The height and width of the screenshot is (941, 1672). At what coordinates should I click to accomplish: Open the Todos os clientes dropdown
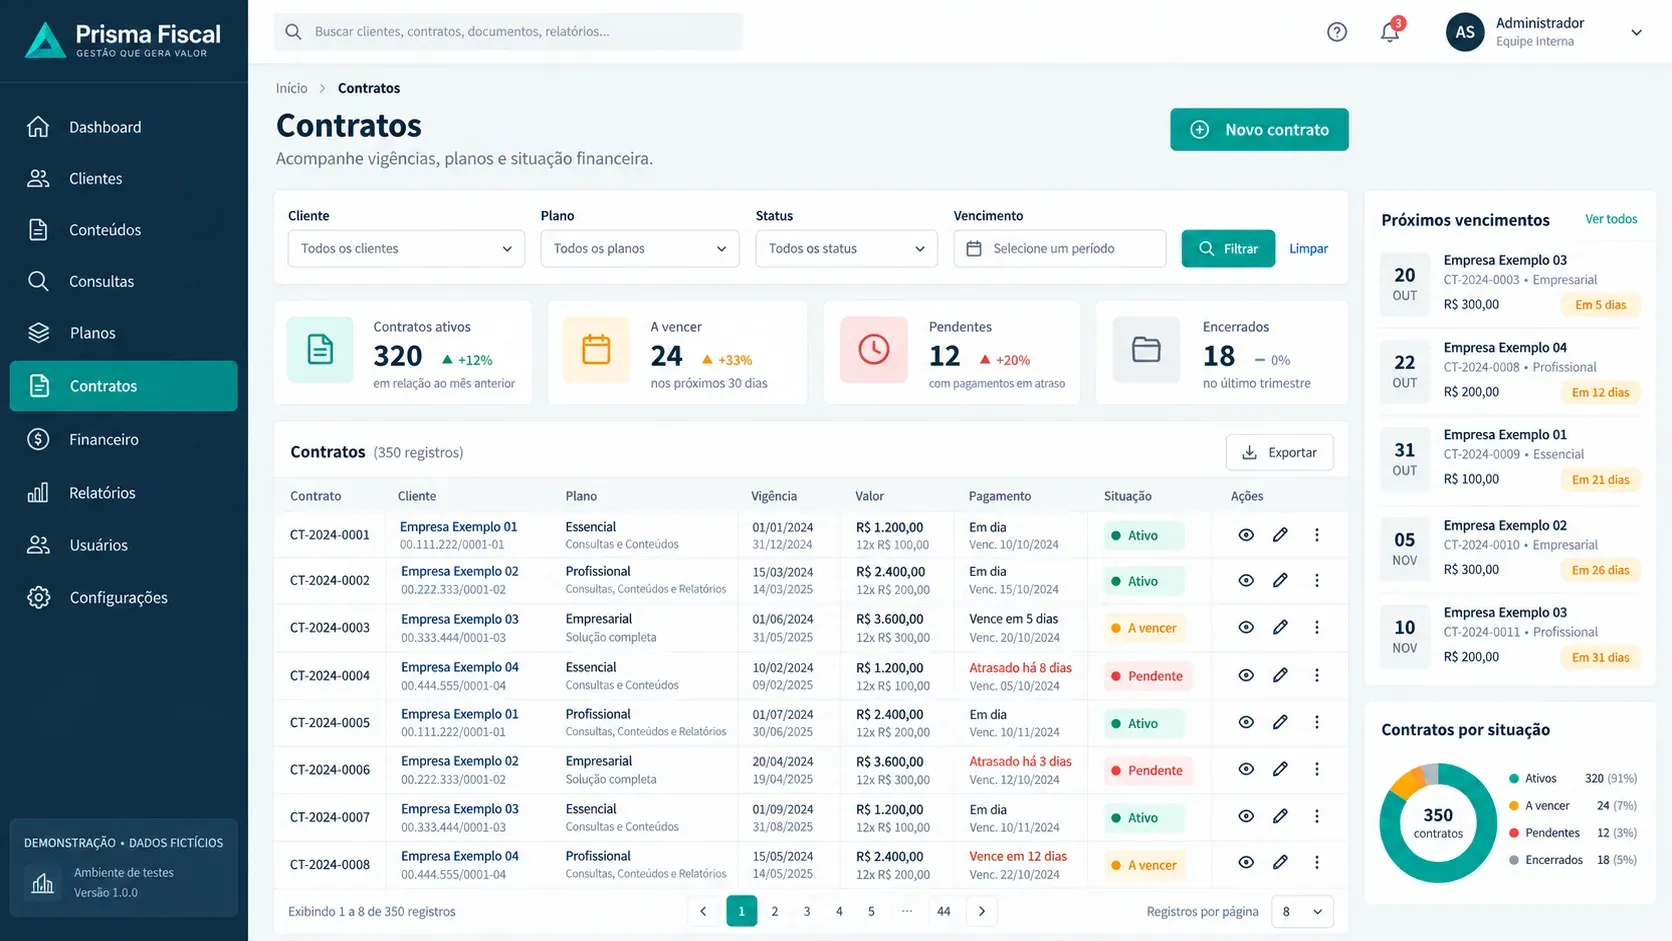point(406,249)
